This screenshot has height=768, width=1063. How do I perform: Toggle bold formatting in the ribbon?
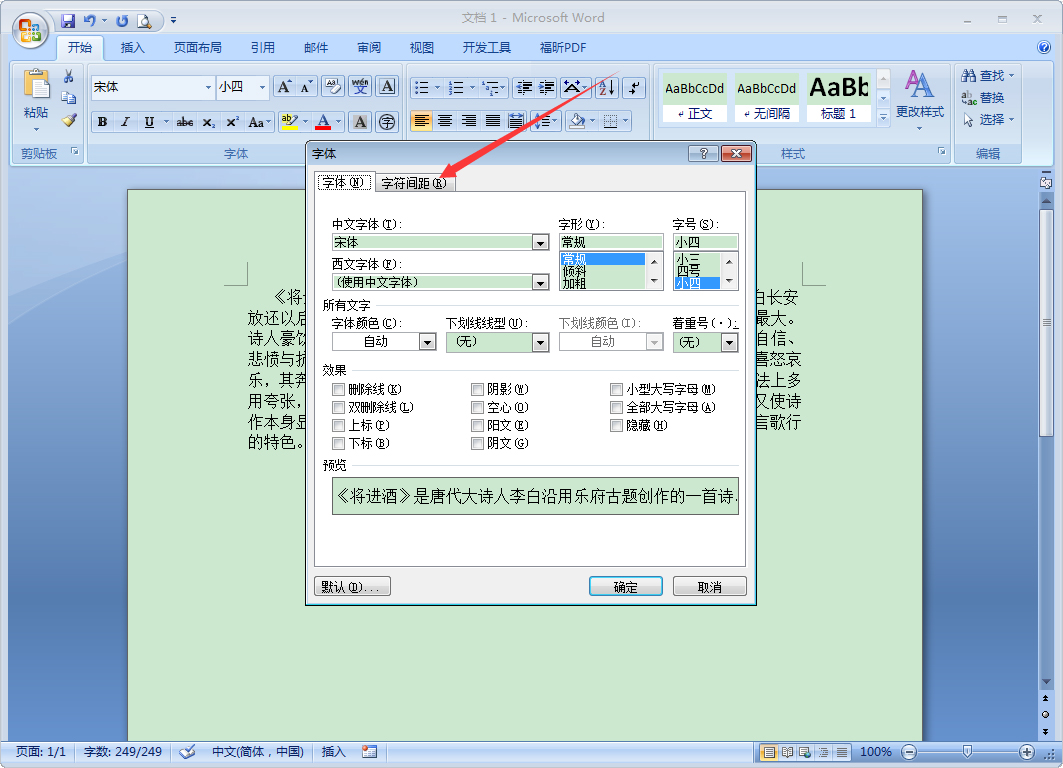coord(102,121)
